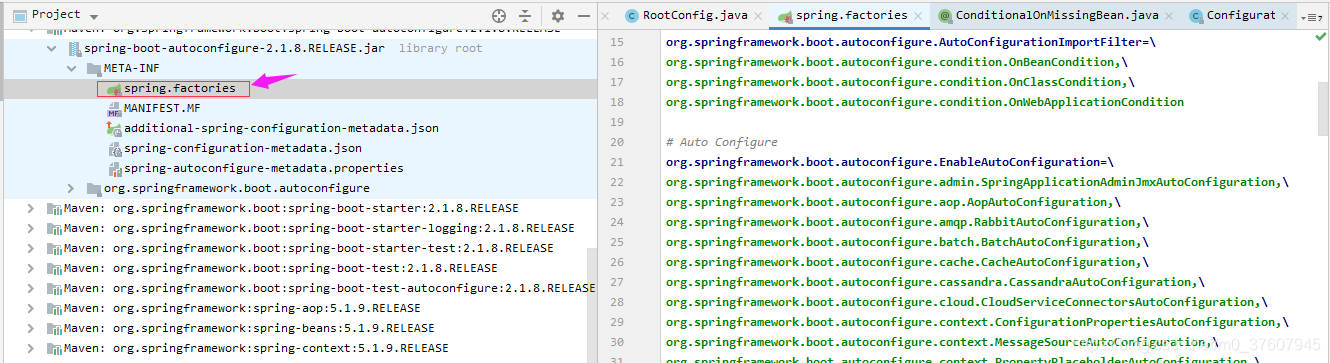Click the CloudServiceConnectorsAutoConfiguration line
1330x363 pixels.
pyautogui.click(x=967, y=302)
